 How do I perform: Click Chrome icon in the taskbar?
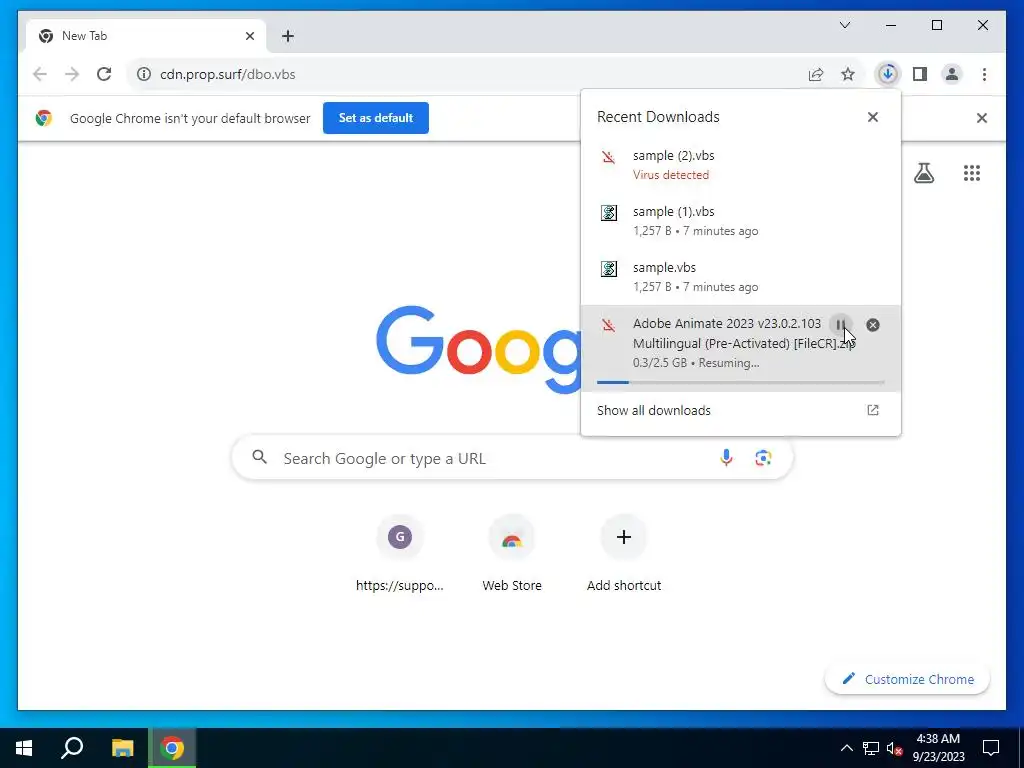click(172, 748)
